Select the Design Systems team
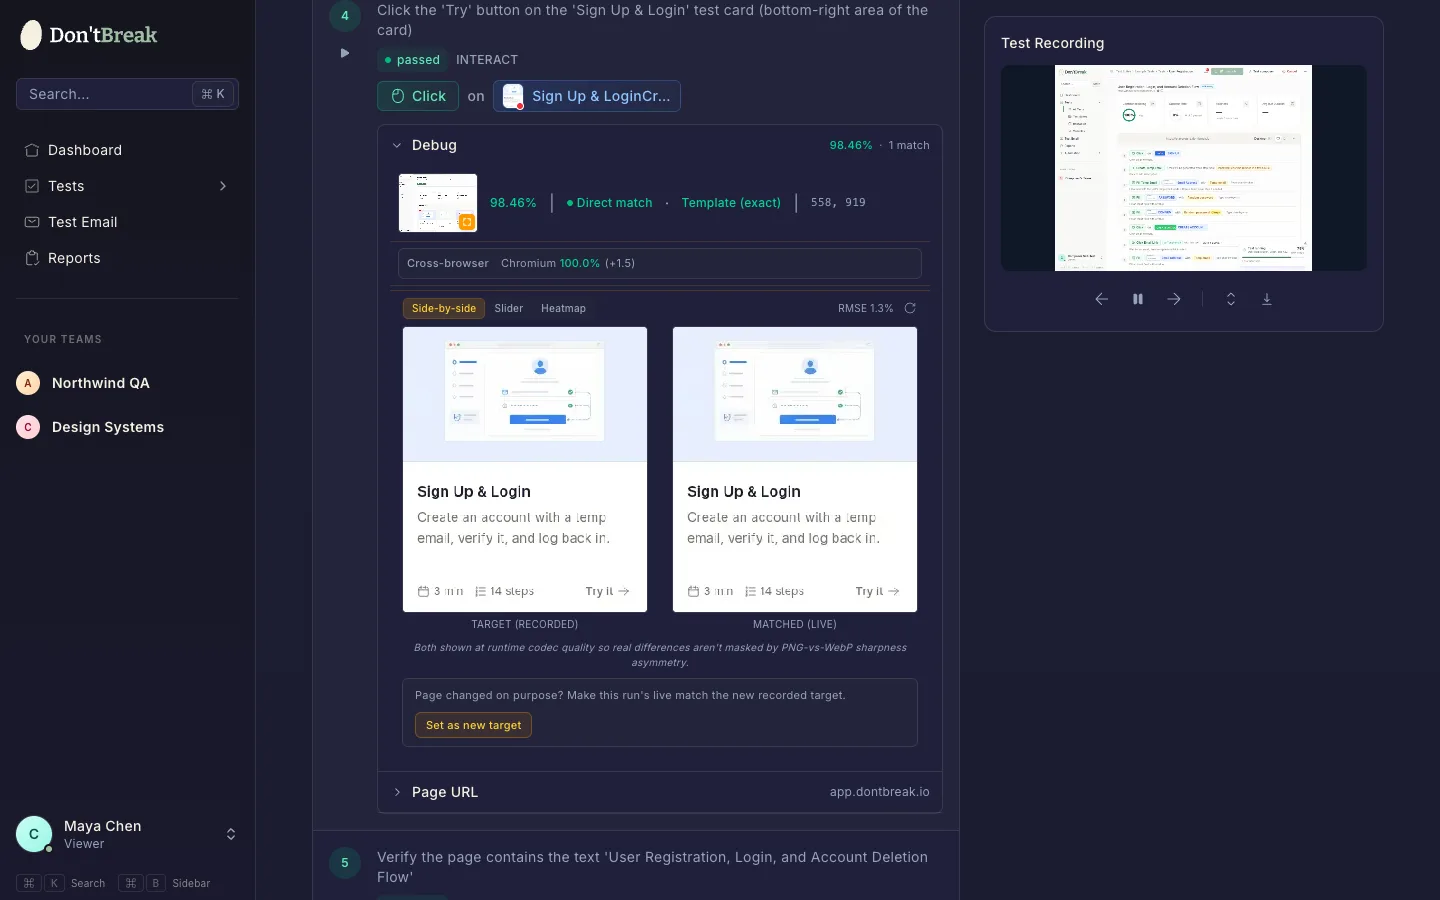 click(x=127, y=427)
